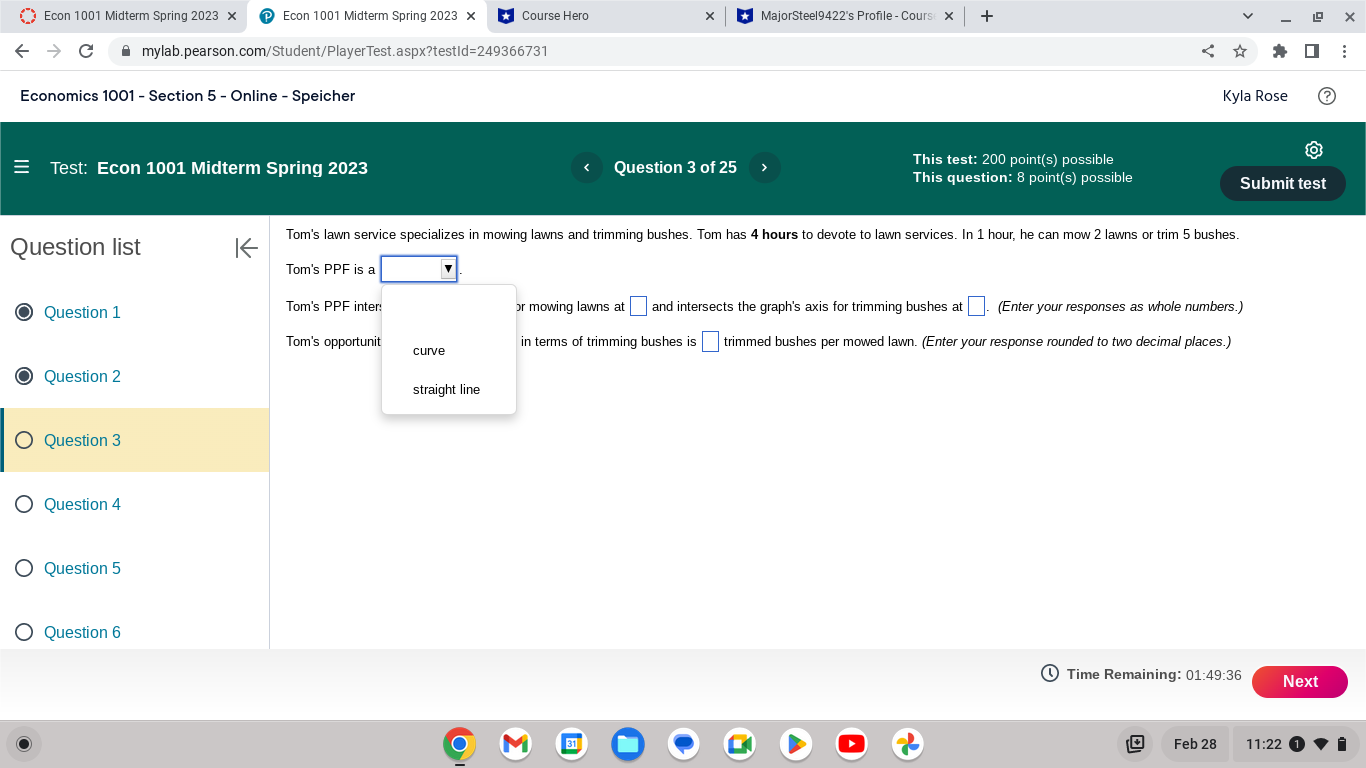Advance with the next question arrow
The height and width of the screenshot is (768, 1366).
click(764, 167)
